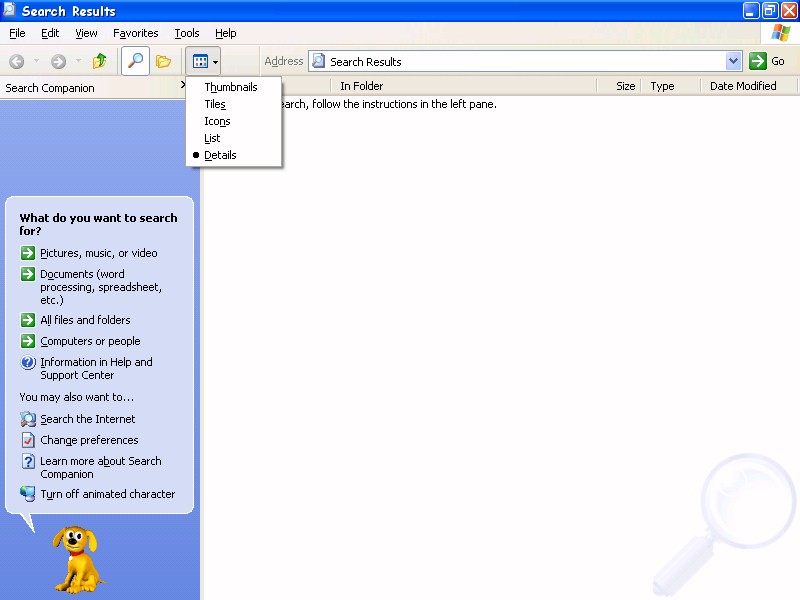Open Information in Help and Support Center

coord(96,368)
